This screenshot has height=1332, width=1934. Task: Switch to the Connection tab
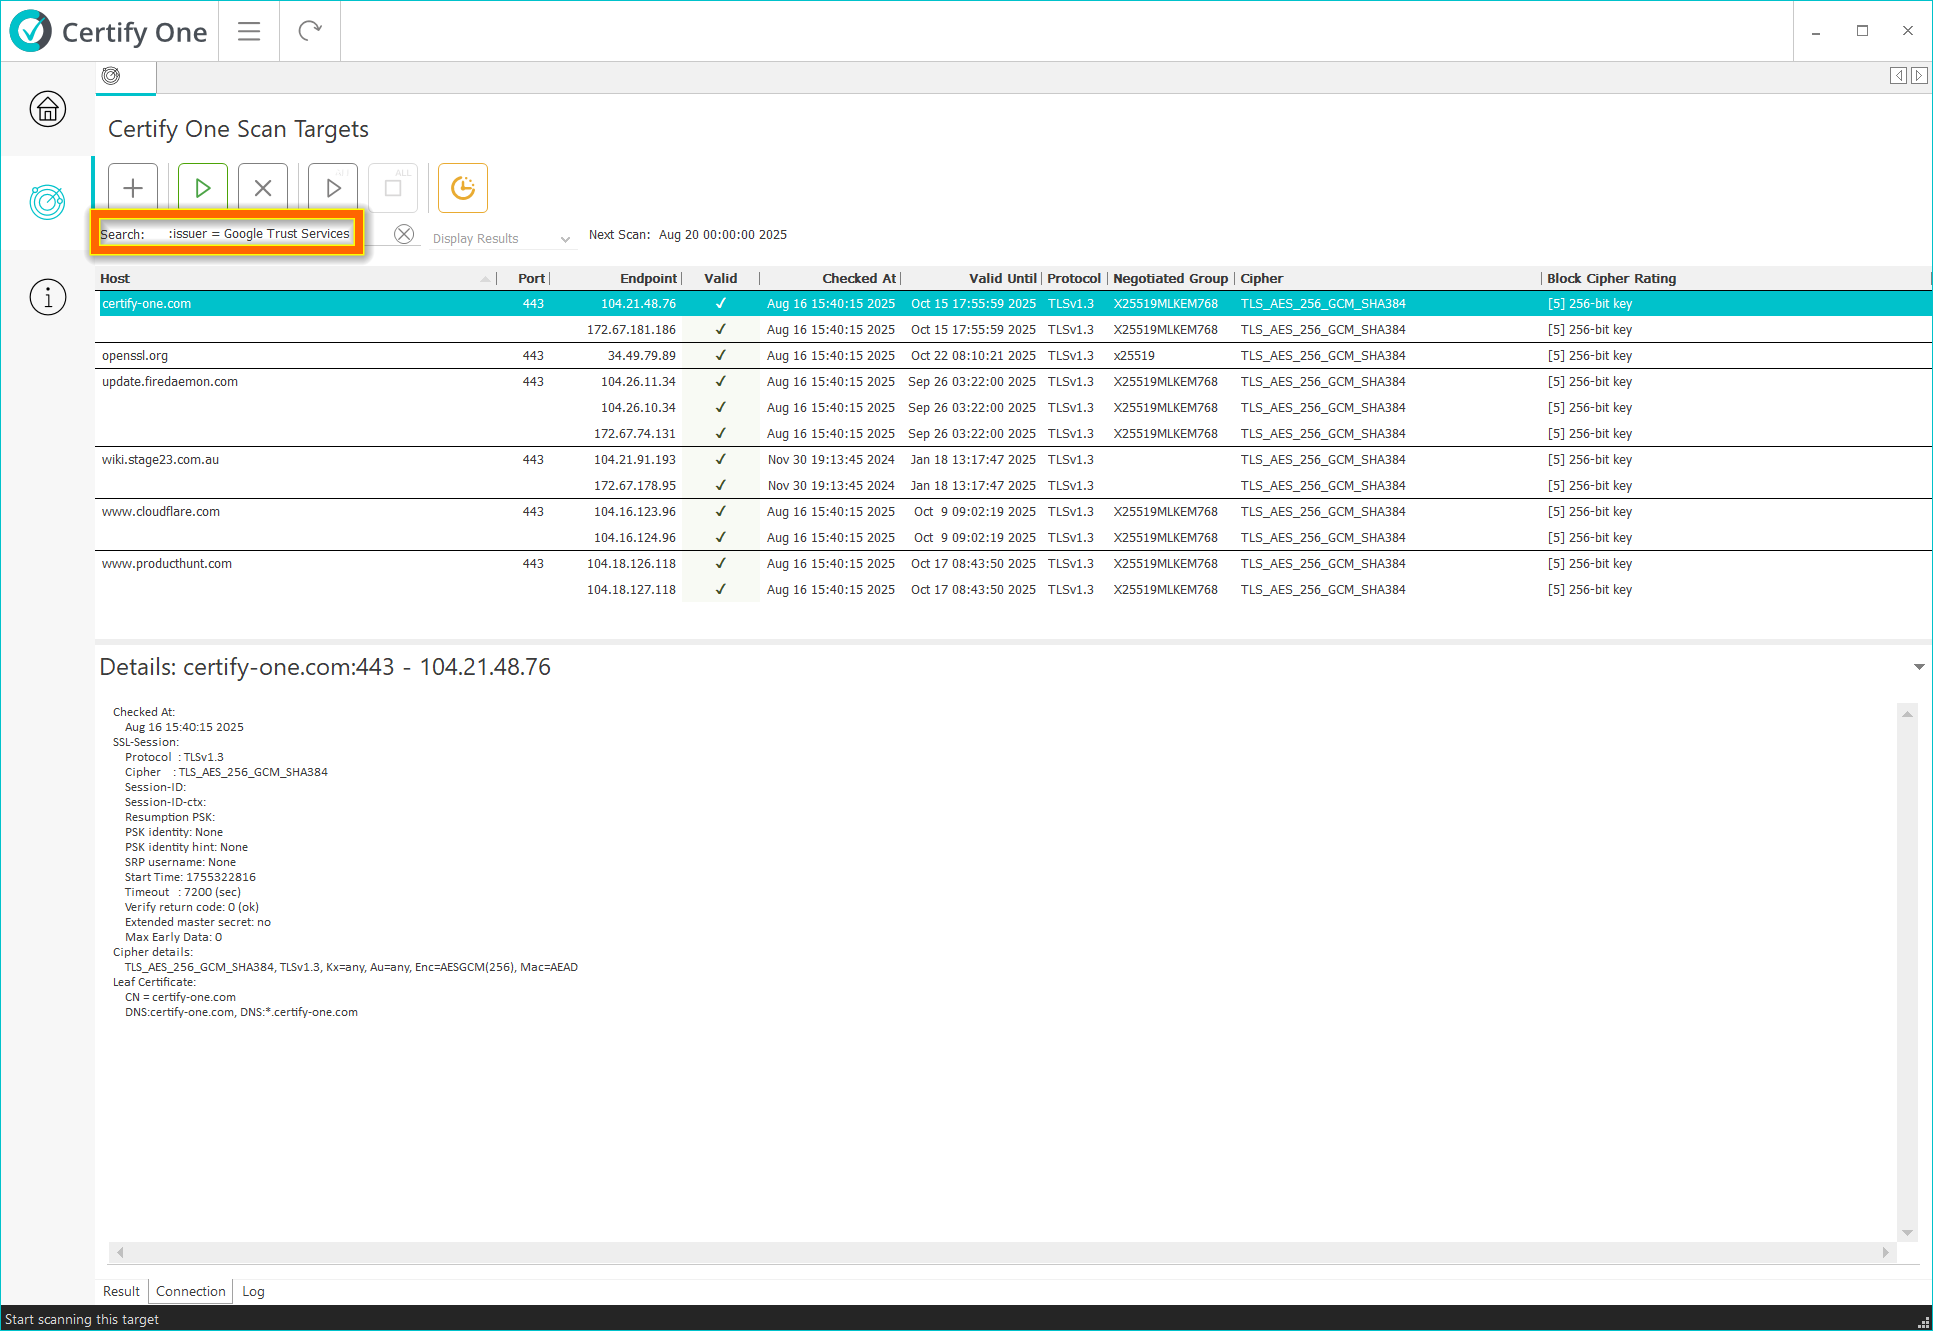tap(190, 1291)
